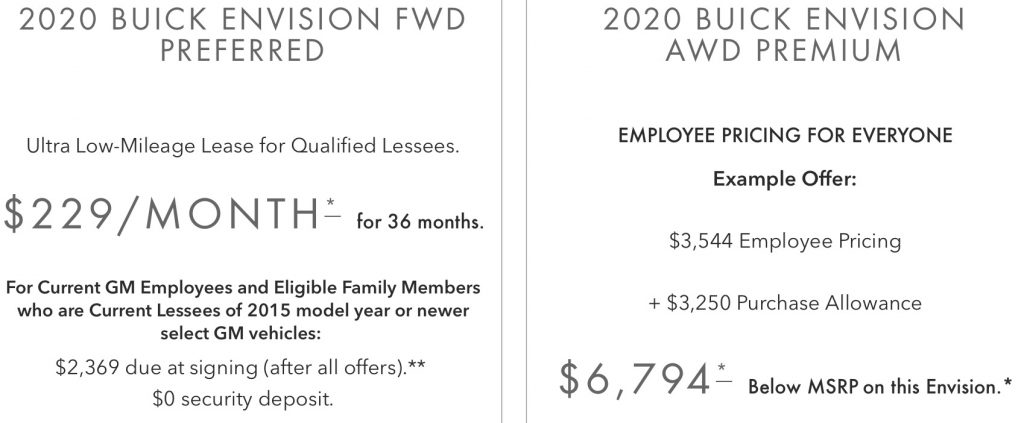
Task: Click the word PREFERRED in the left heading
Action: click(242, 51)
